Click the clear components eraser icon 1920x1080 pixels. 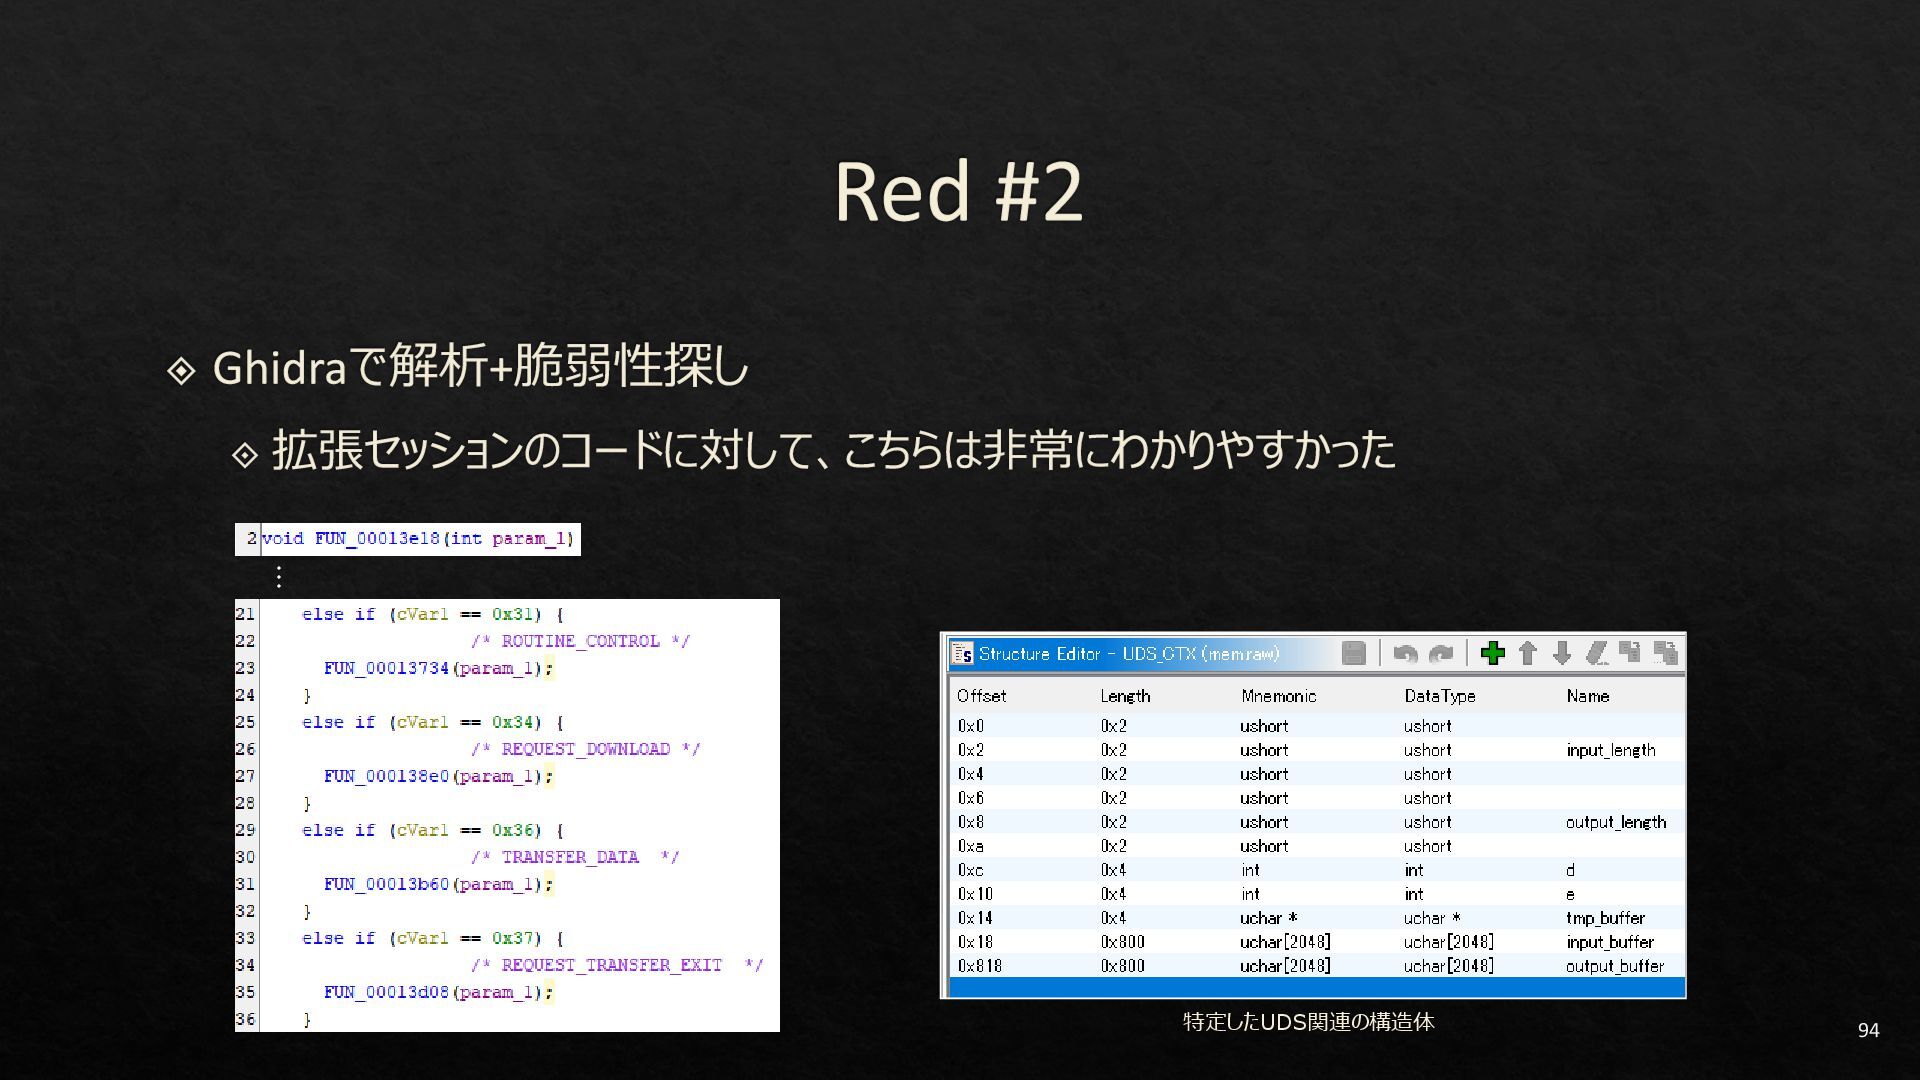1597,653
